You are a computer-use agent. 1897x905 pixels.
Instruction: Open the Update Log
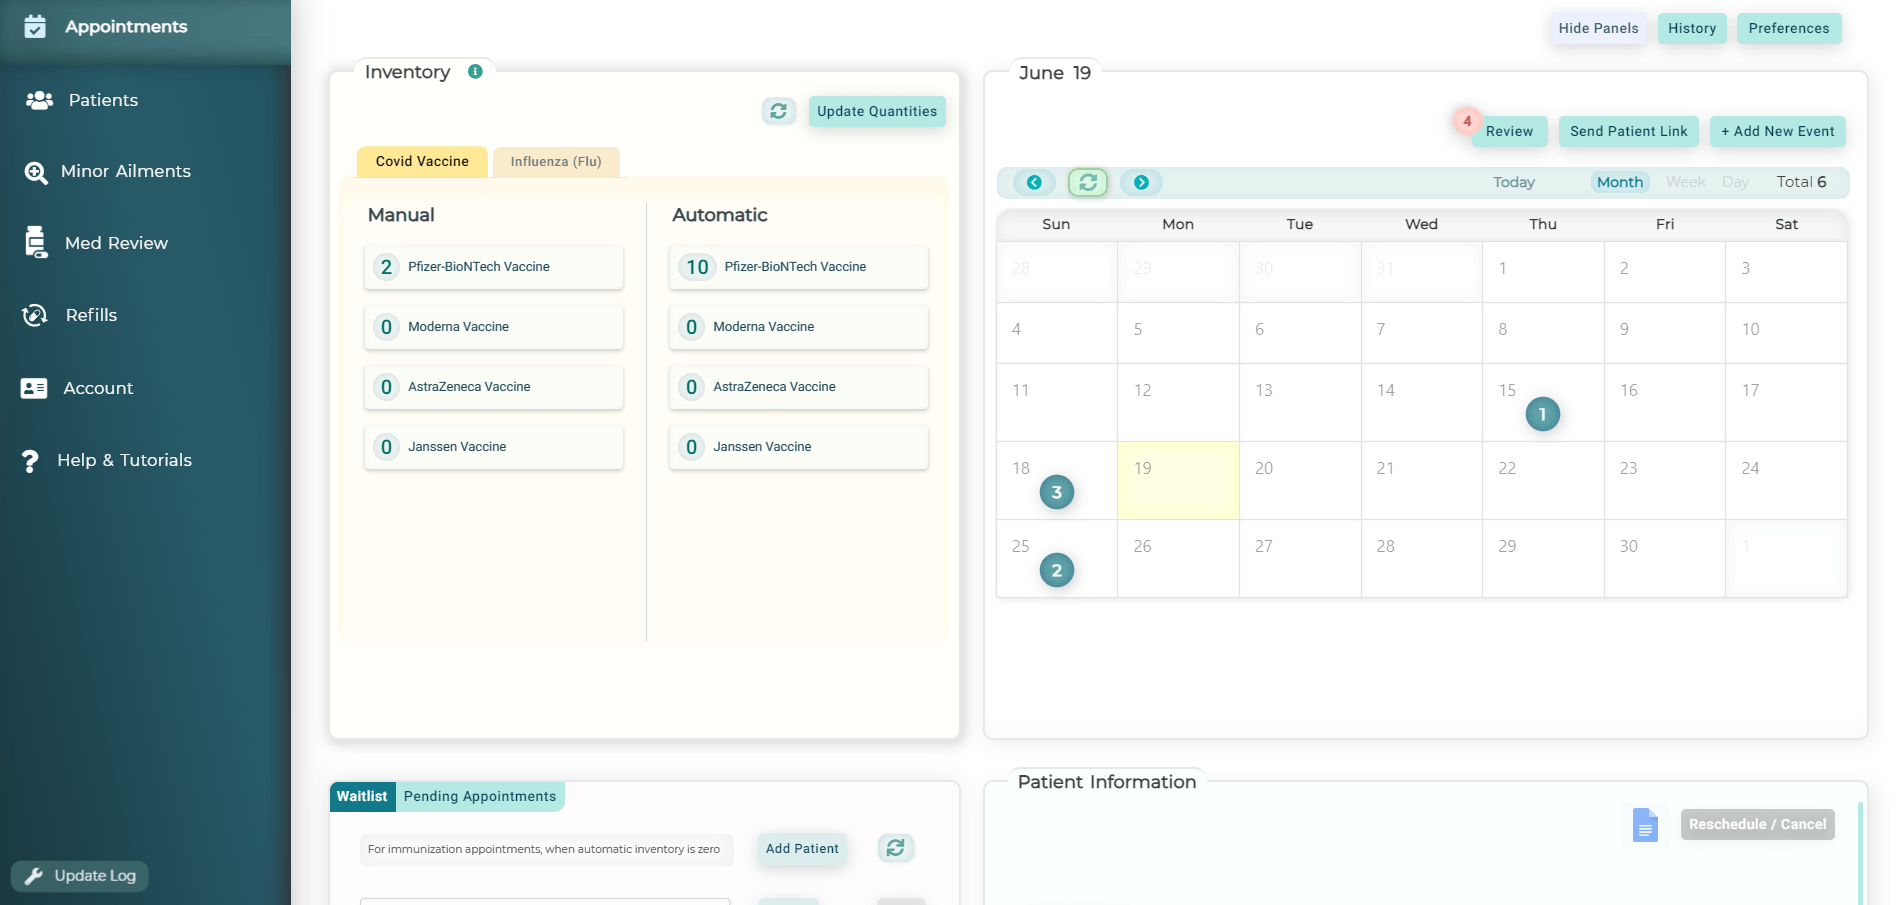tap(80, 876)
